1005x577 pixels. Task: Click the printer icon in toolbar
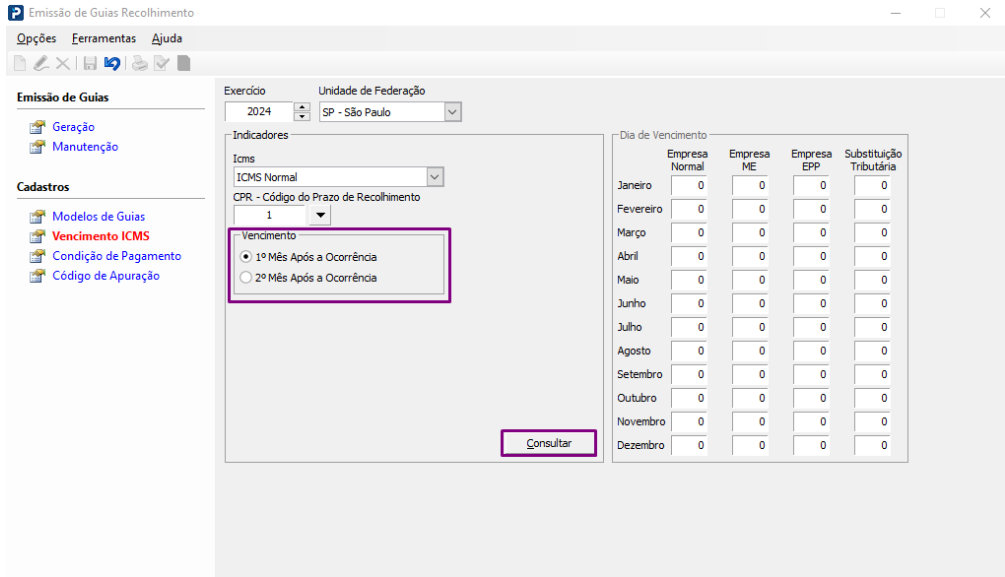139,63
